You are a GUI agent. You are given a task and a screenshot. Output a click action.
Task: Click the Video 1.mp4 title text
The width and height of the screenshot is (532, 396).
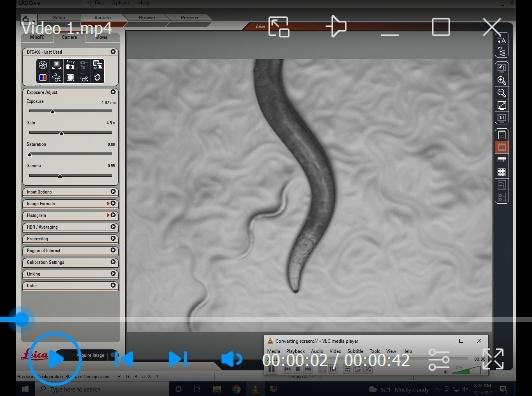click(x=66, y=28)
